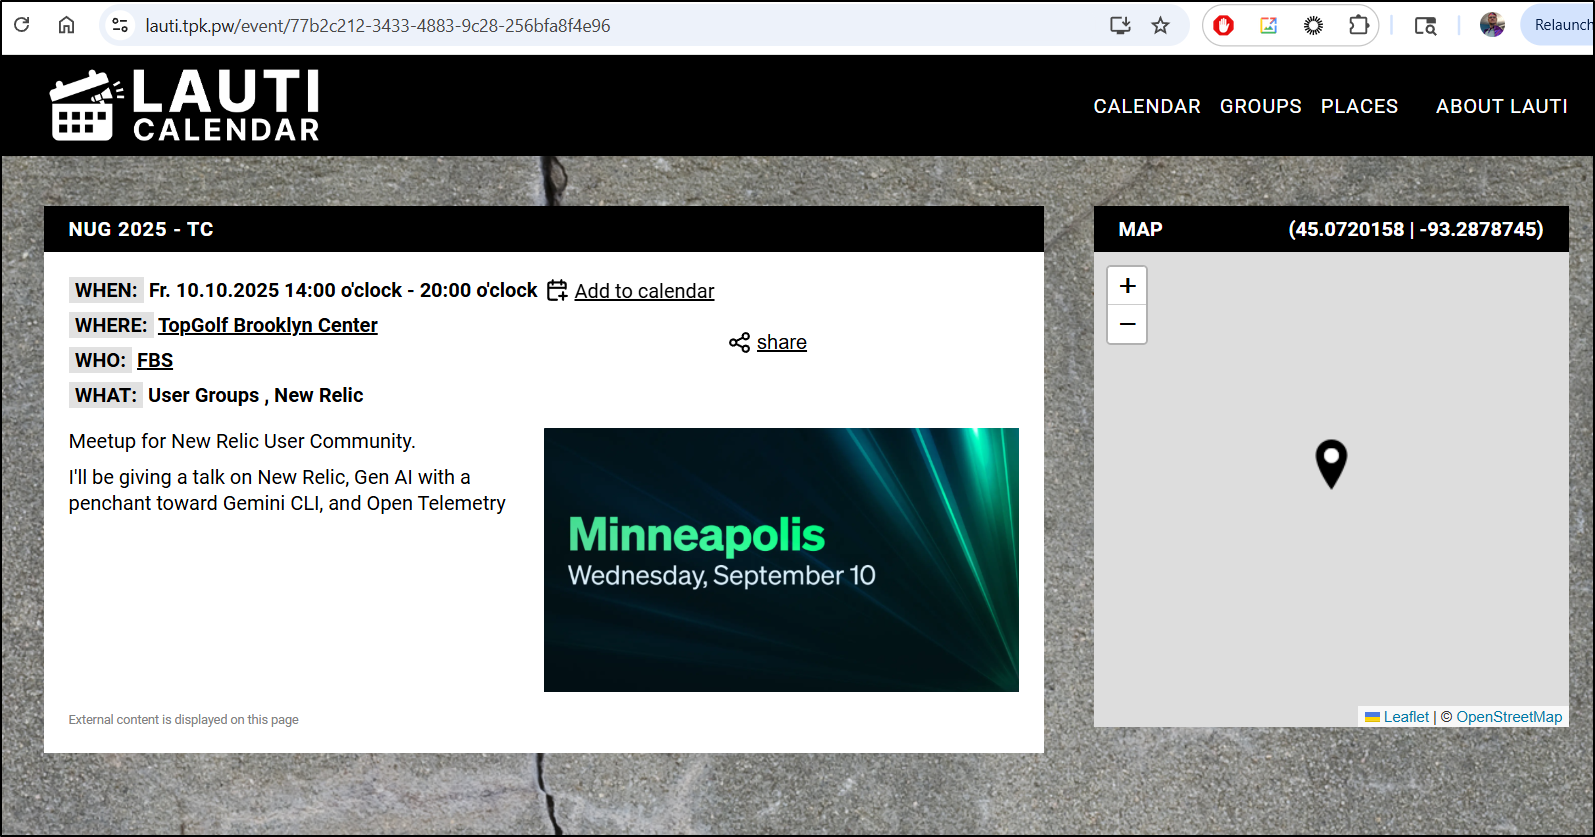Screen dimensions: 1595x837
Task: Click the Add to calendar link
Action: point(644,291)
